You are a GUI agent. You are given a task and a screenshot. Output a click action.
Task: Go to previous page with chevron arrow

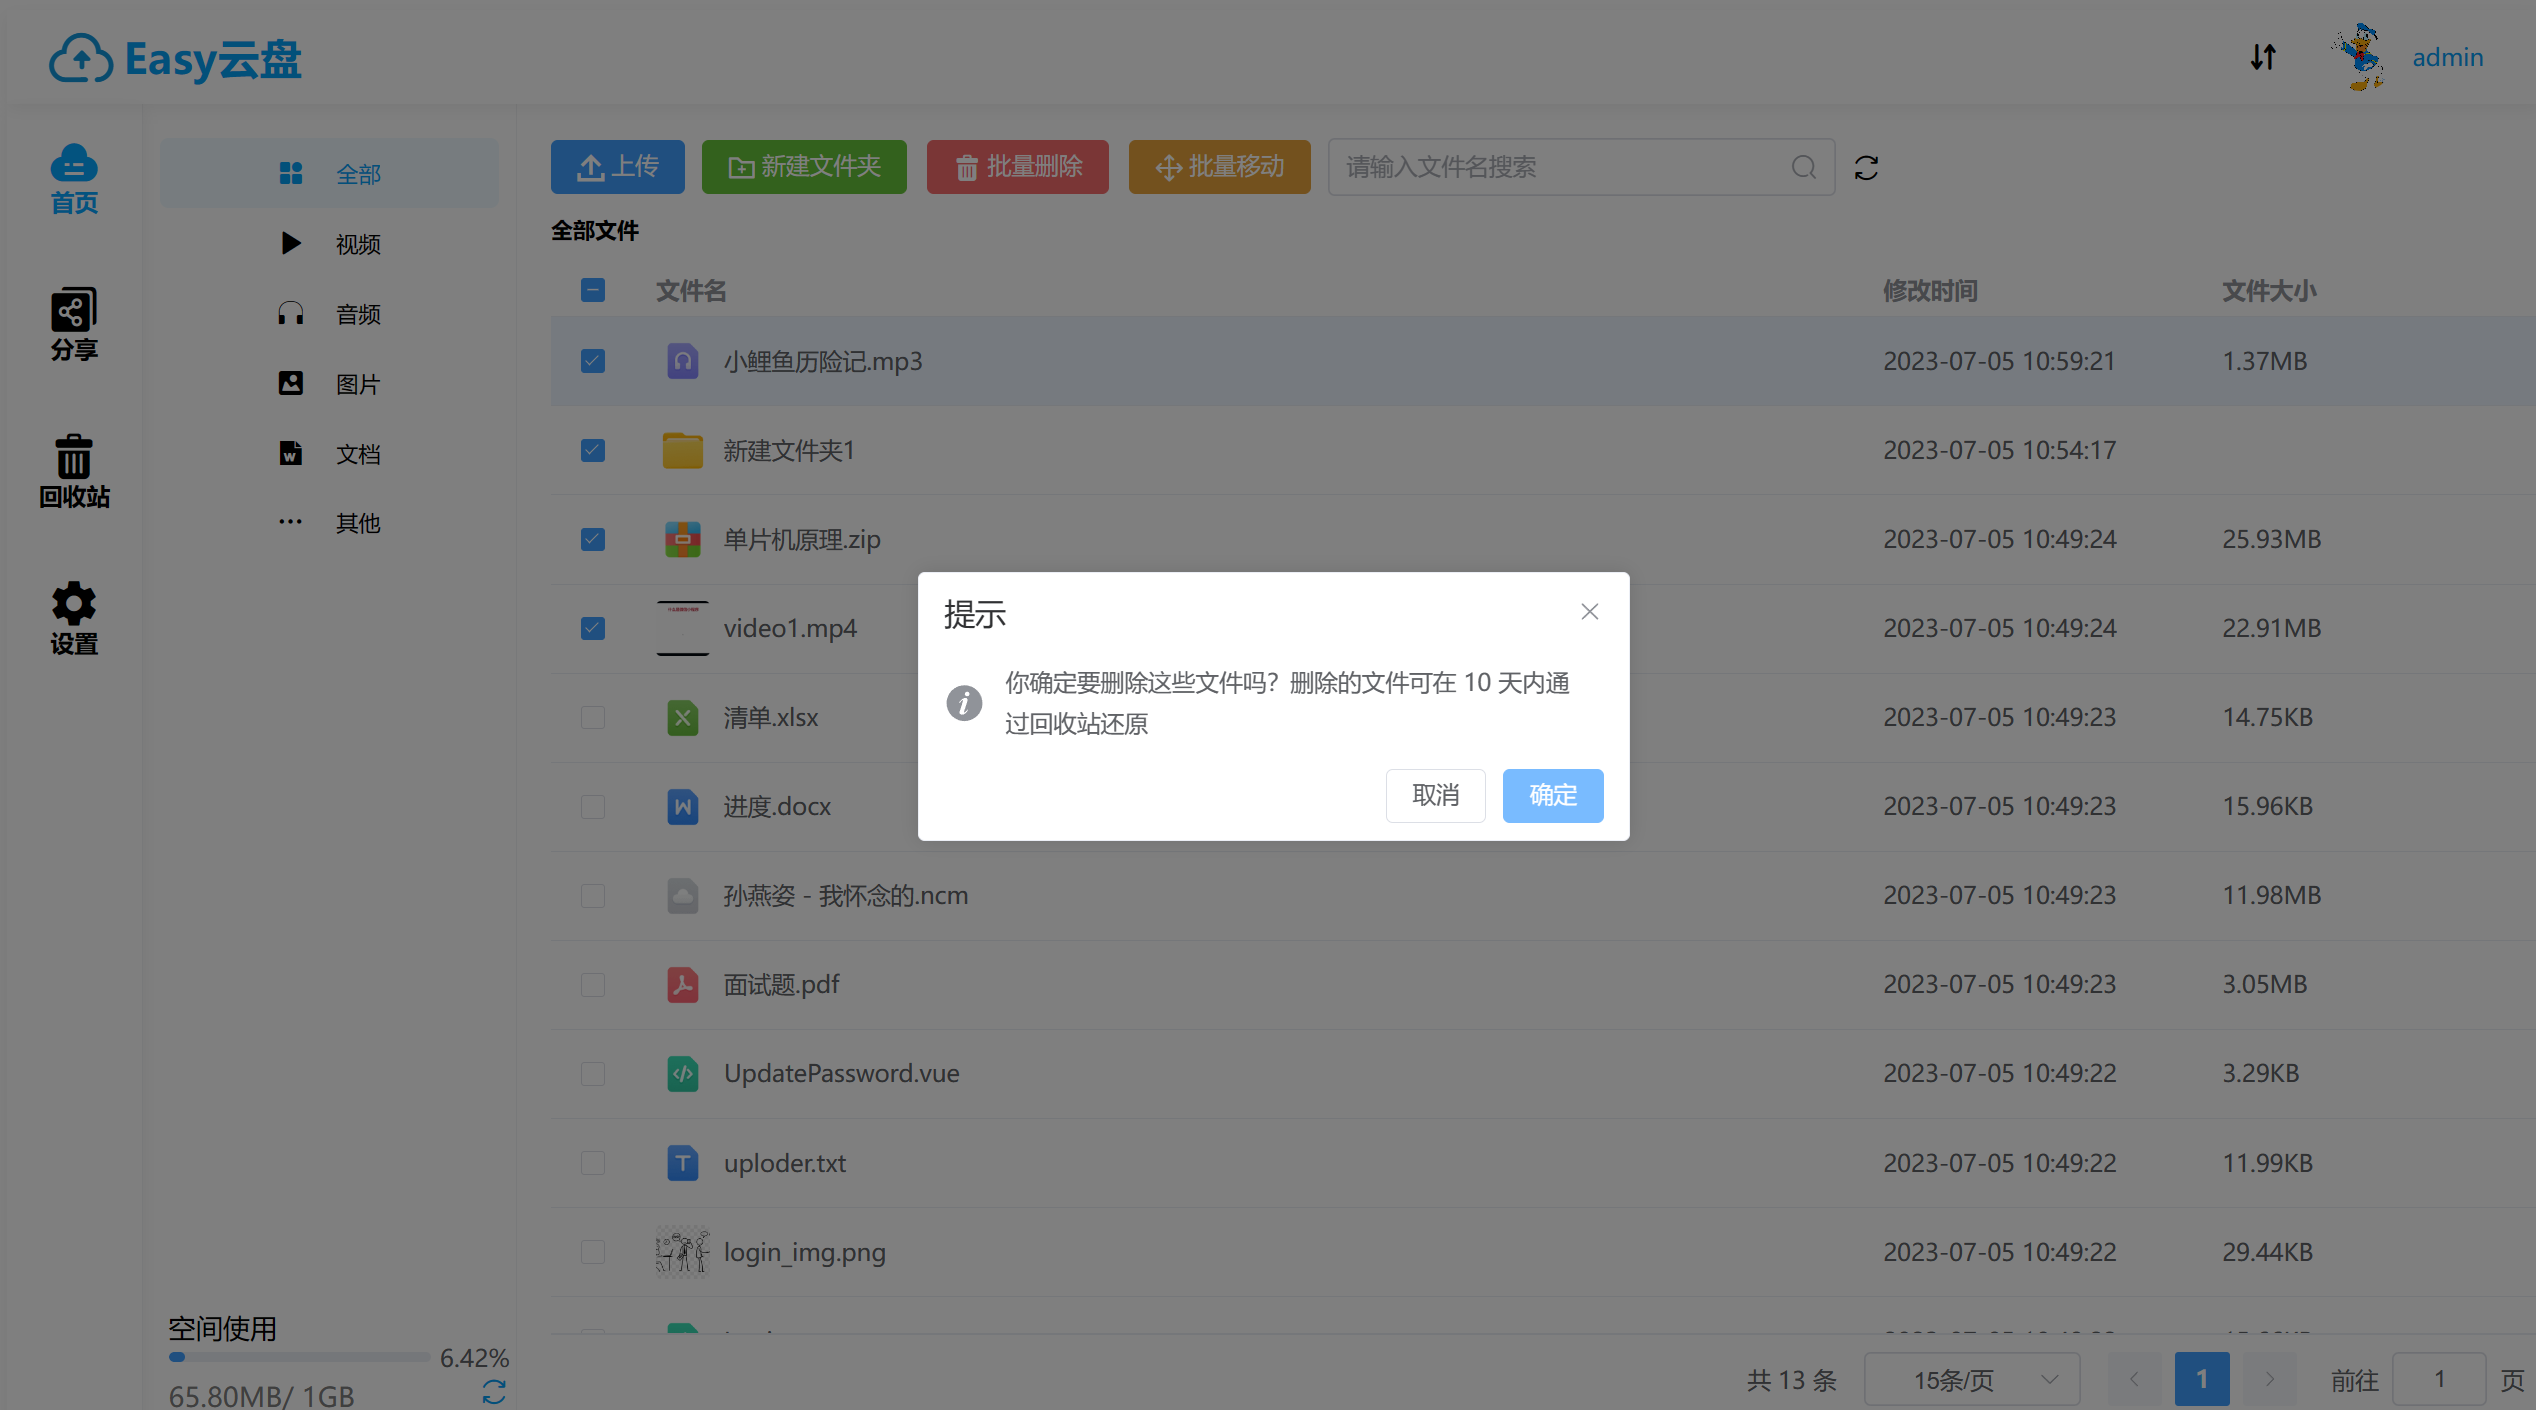point(2136,1379)
